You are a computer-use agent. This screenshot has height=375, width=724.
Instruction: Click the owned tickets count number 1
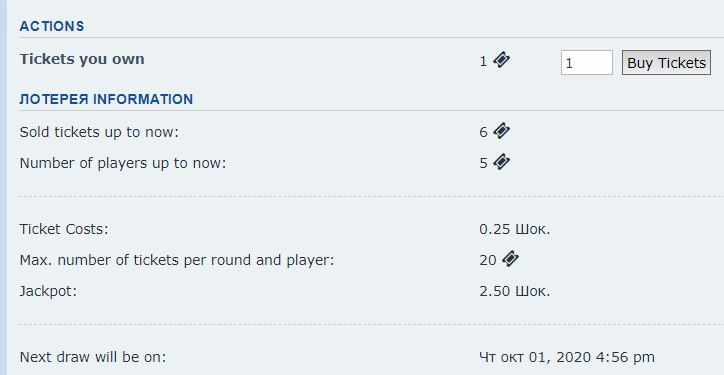pos(483,61)
